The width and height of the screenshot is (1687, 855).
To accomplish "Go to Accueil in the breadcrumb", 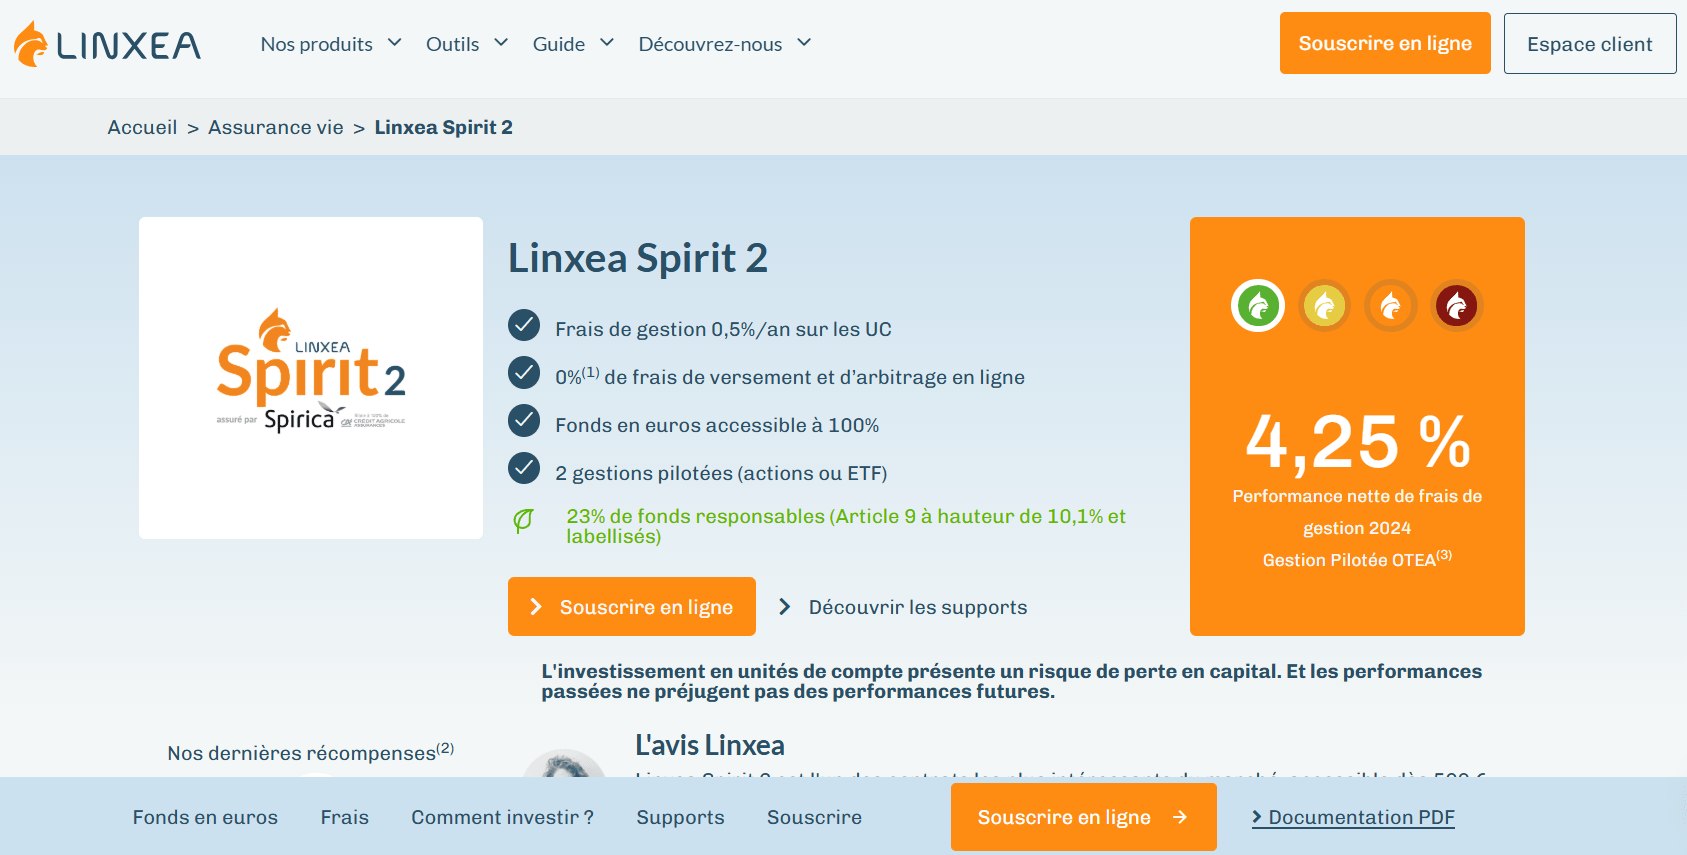I will pos(142,127).
